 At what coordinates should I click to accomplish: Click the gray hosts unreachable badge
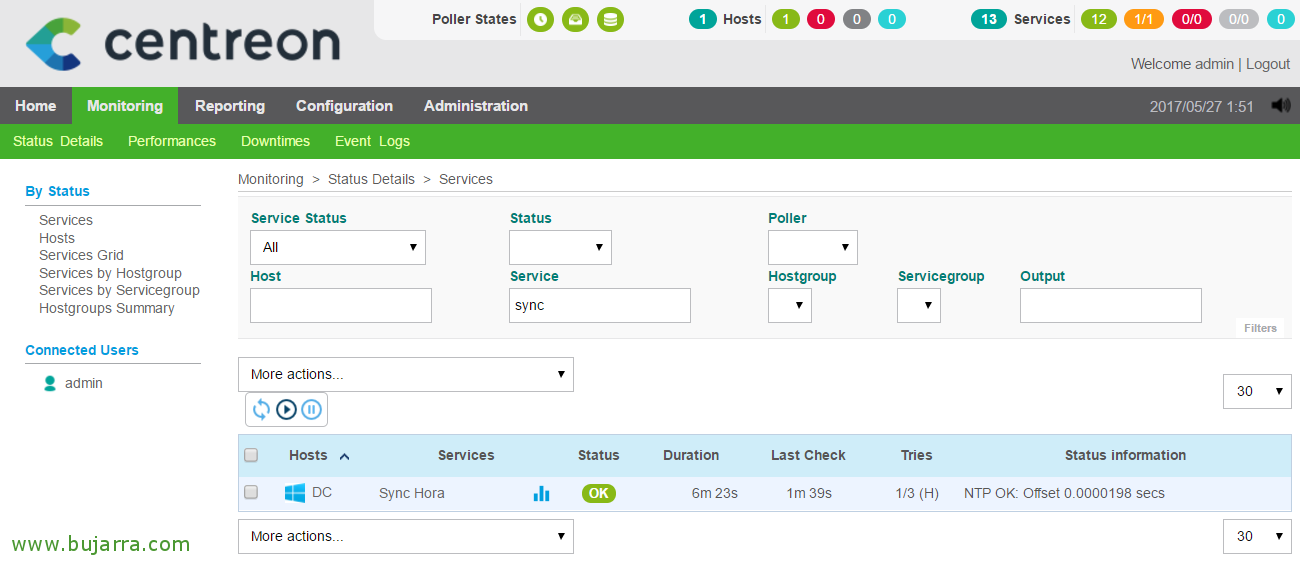click(x=857, y=19)
